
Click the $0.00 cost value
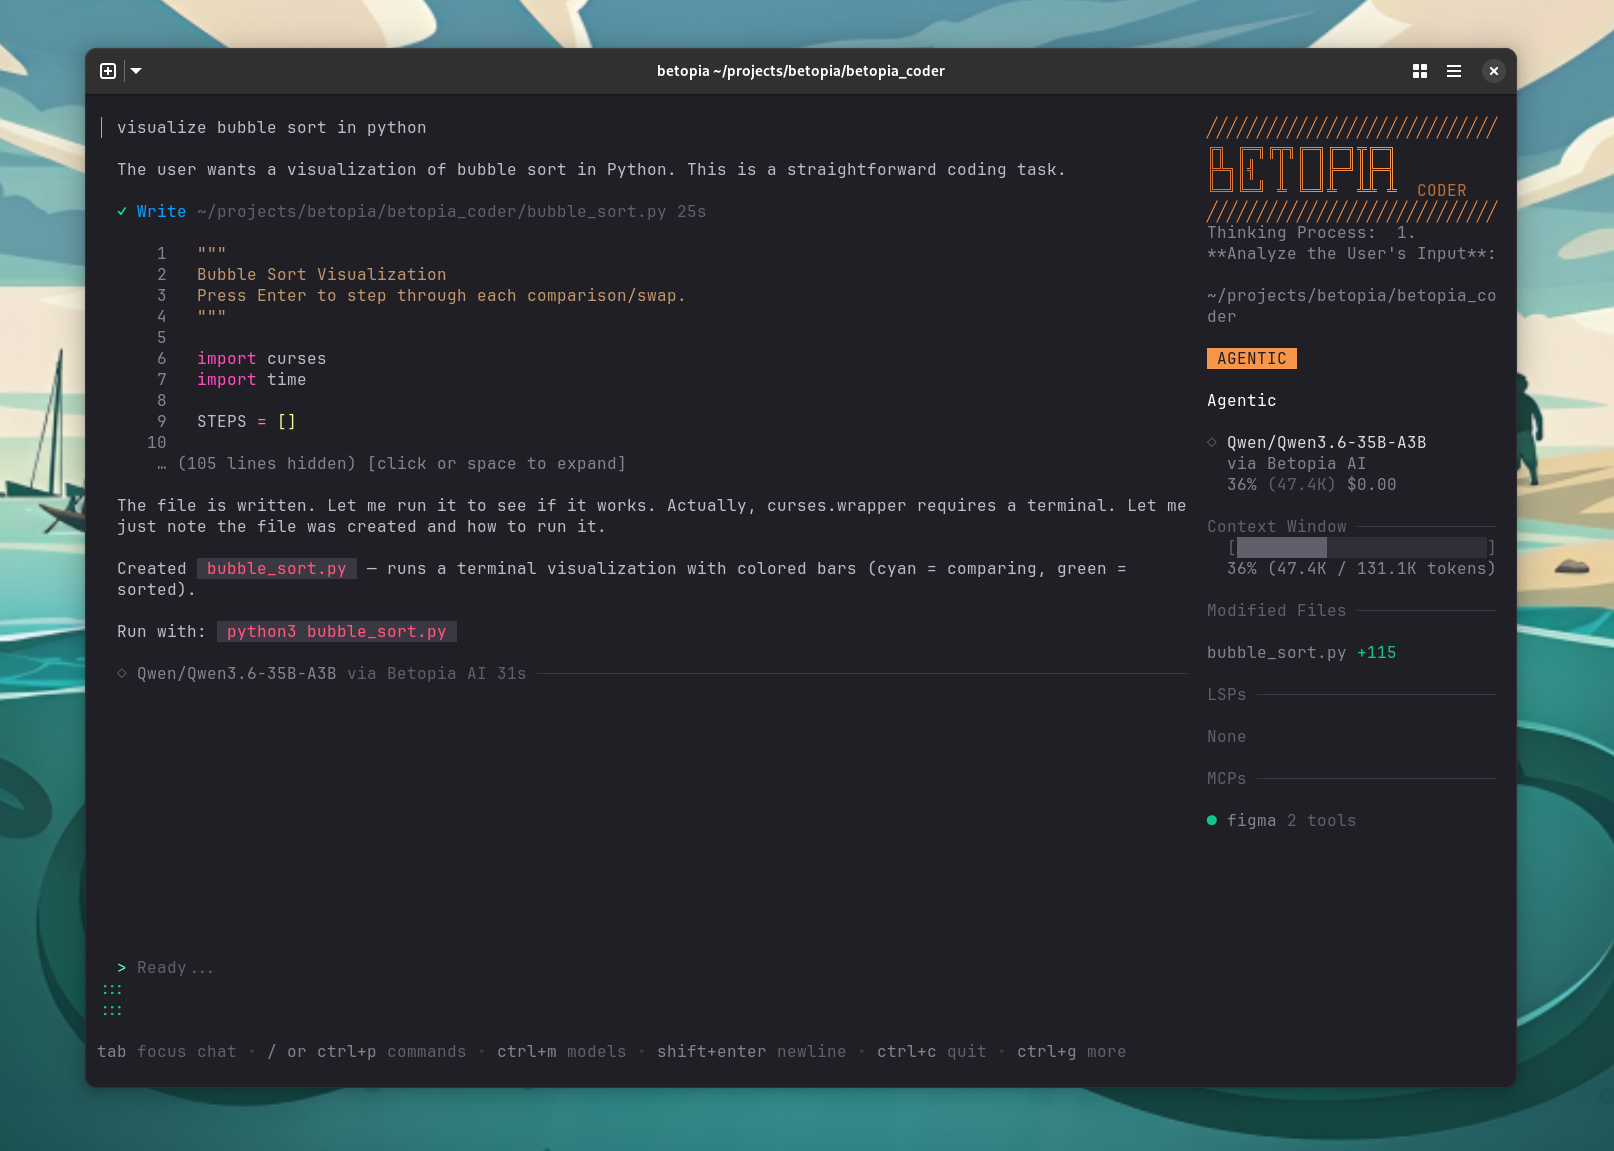tap(1372, 485)
